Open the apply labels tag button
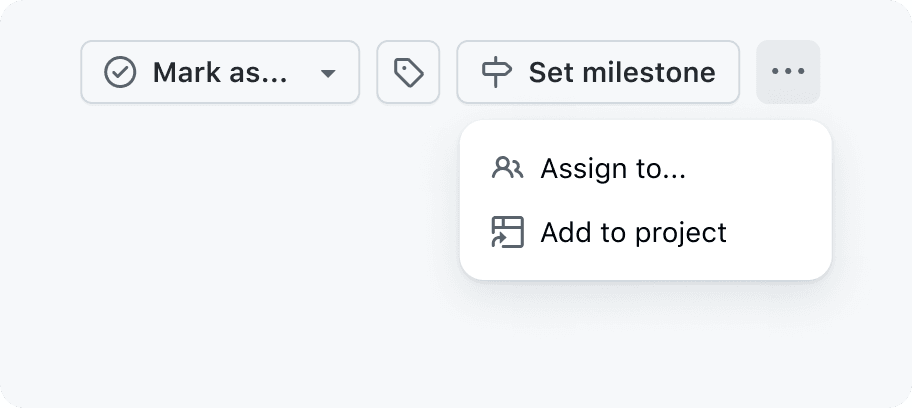The image size is (912, 408). pos(408,72)
